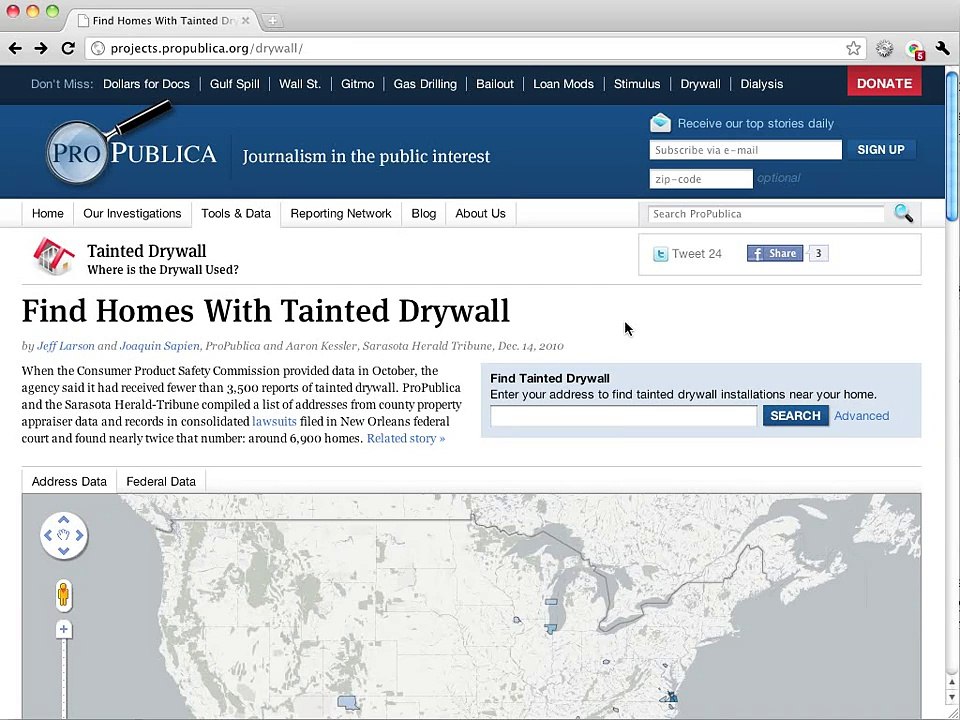Open the gear extension icon in the toolbar
960x720 pixels.
point(884,48)
